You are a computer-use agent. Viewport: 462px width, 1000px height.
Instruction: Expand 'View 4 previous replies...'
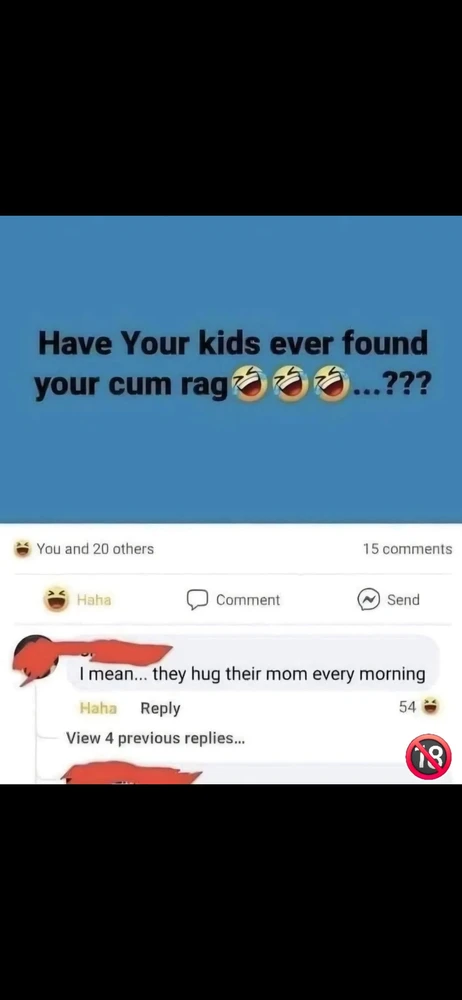tap(156, 738)
